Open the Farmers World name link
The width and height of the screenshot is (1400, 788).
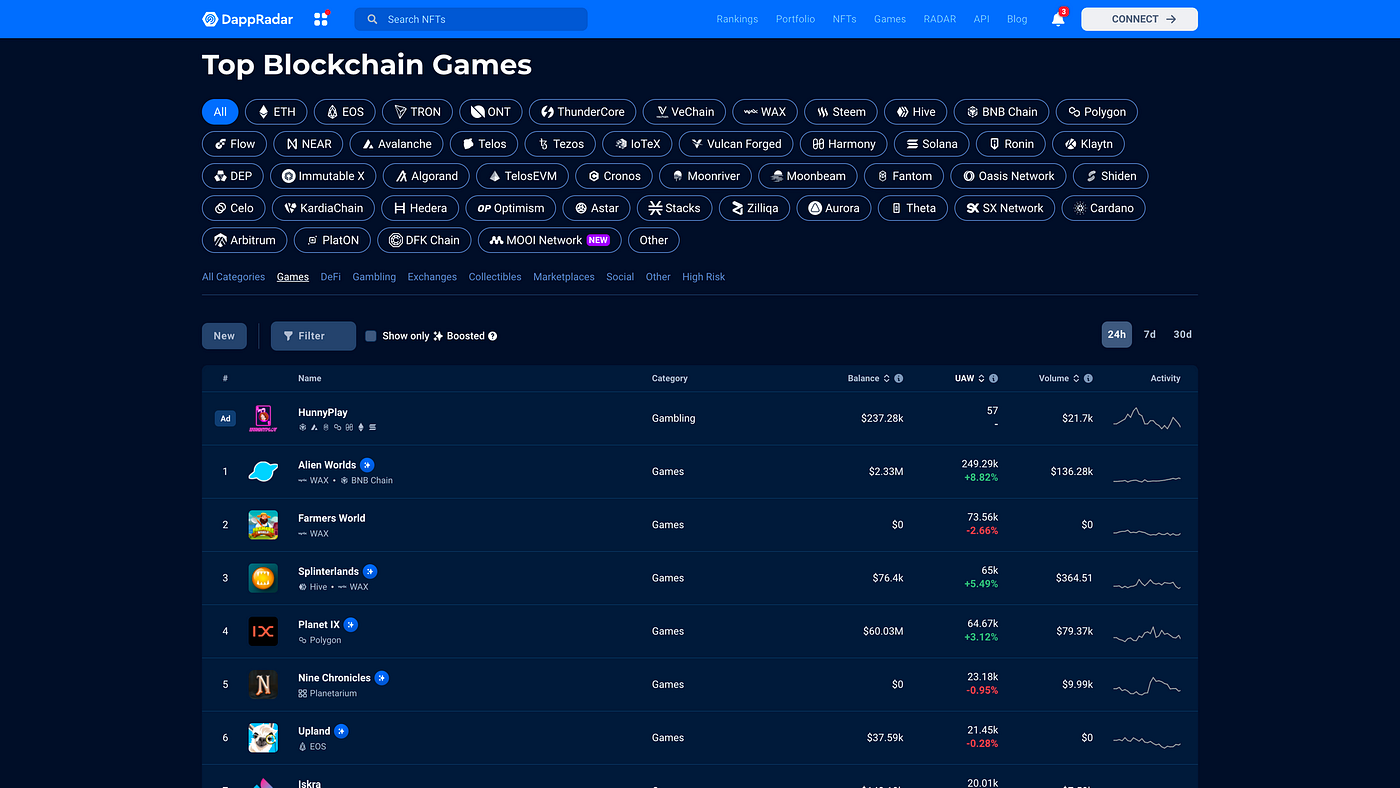(x=332, y=518)
